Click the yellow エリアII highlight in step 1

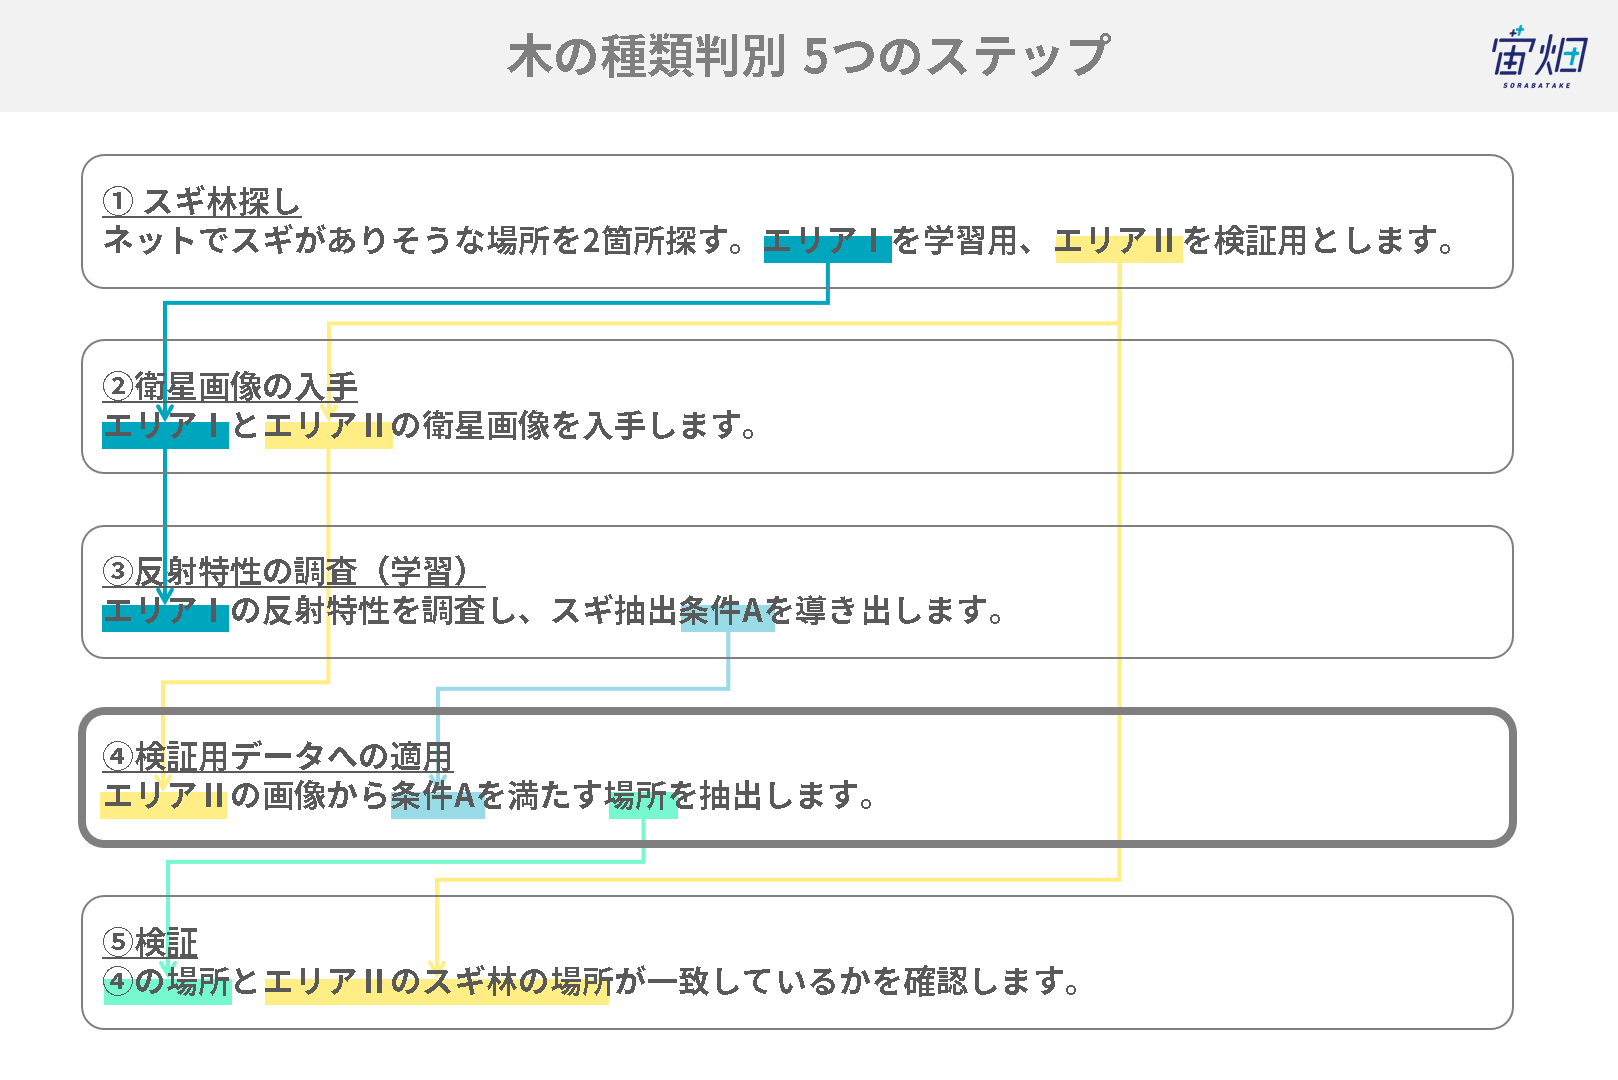pos(1119,244)
